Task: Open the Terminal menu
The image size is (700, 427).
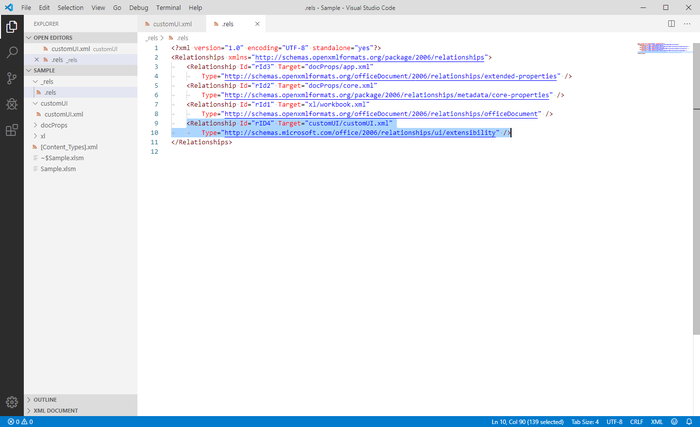Action: (x=168, y=7)
